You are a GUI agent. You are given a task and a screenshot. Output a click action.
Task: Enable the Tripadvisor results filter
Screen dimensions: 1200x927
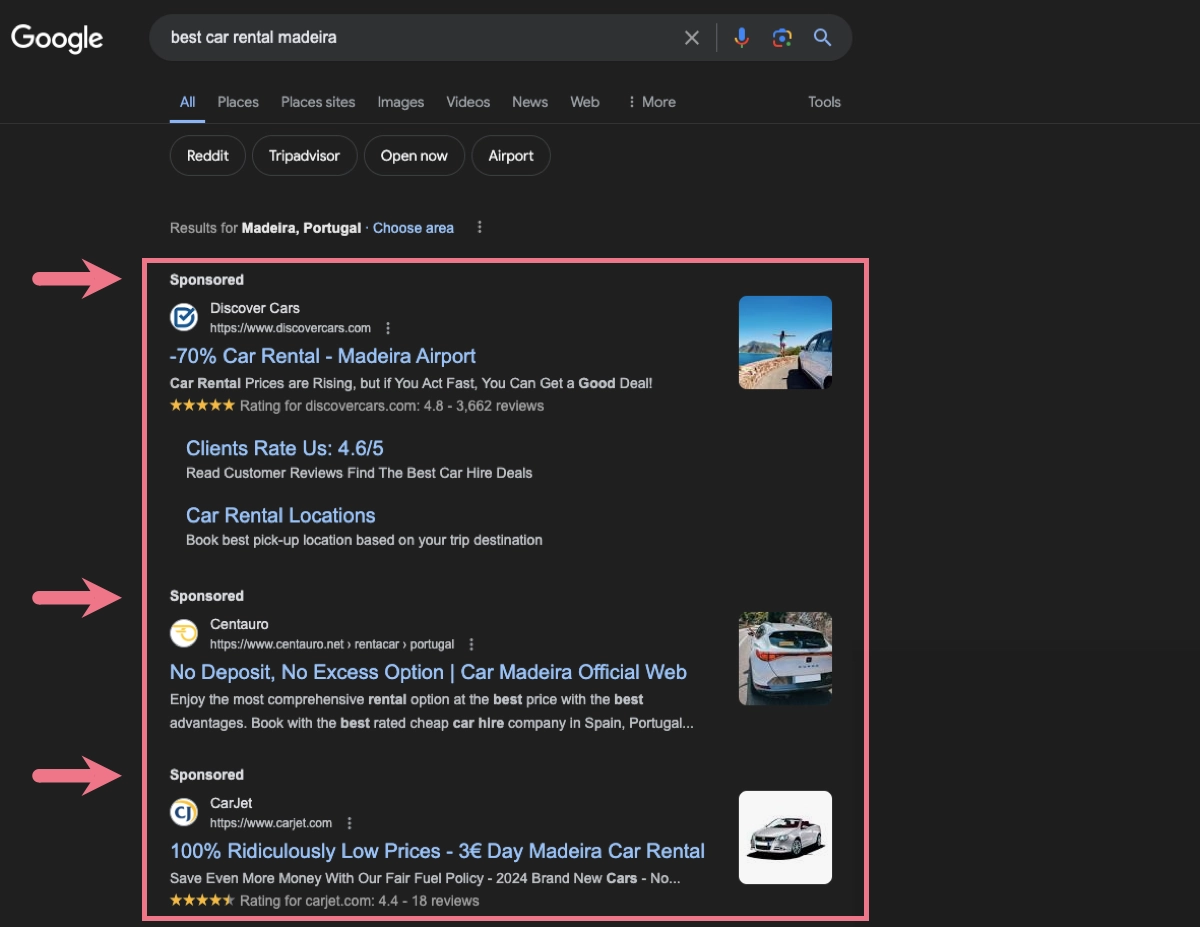coord(304,155)
